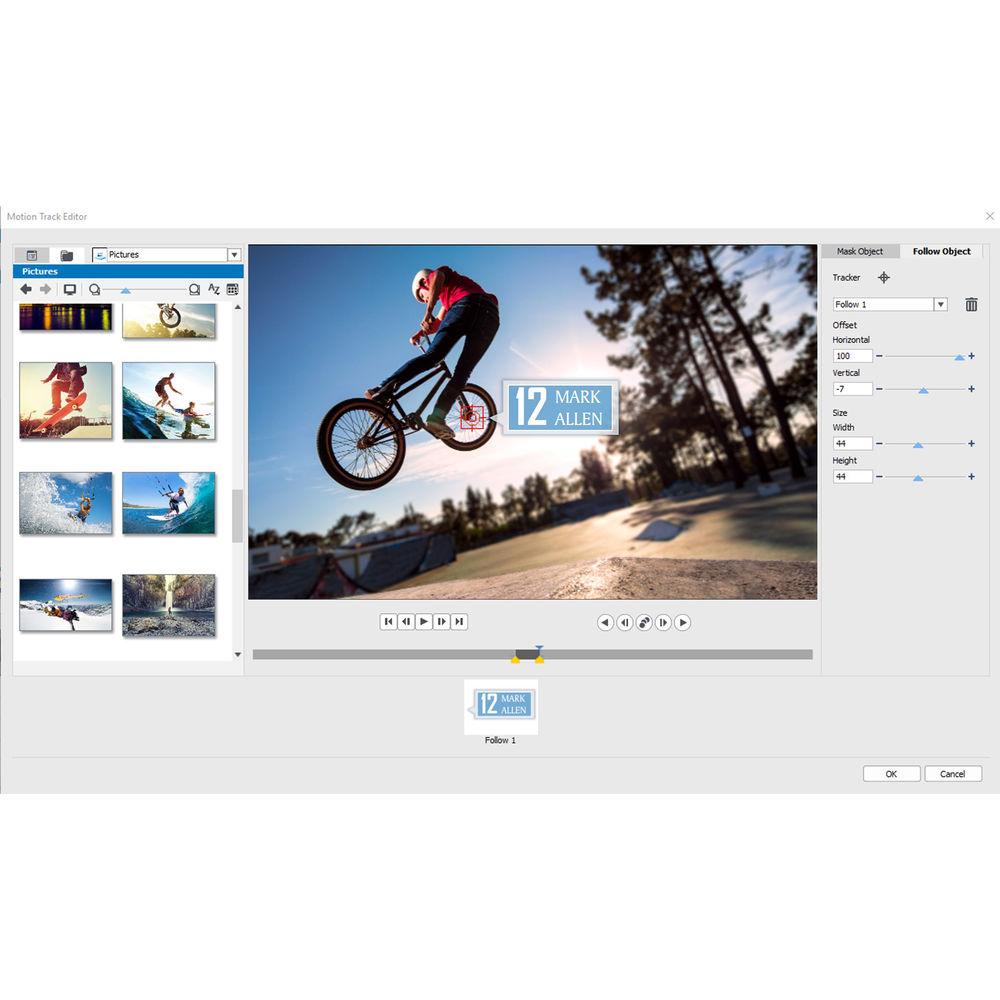This screenshot has height=1000, width=1000.
Task: Jump to the first frame with the start button
Action: click(x=388, y=621)
